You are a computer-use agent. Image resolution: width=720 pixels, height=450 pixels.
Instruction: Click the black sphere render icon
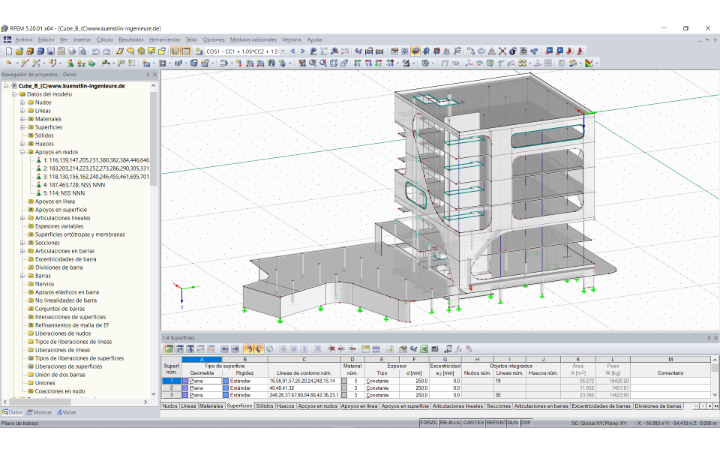(513, 51)
